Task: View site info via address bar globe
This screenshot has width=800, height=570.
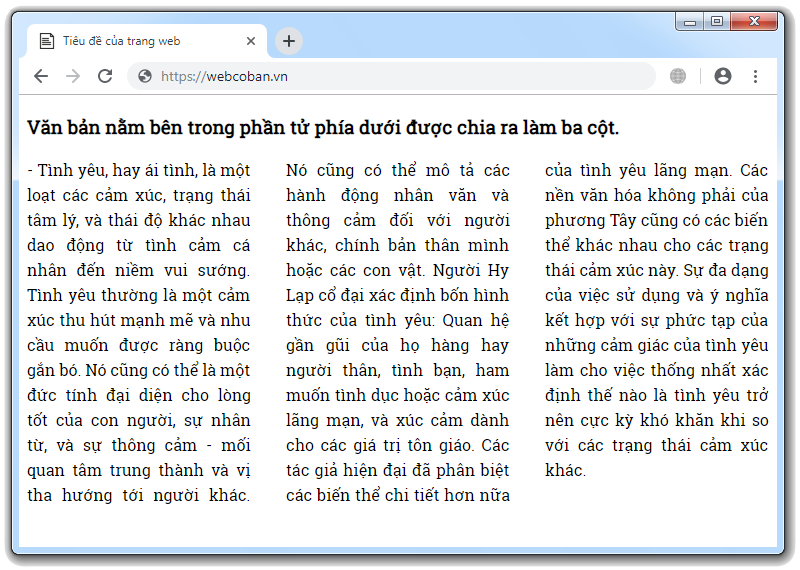Action: pyautogui.click(x=145, y=76)
